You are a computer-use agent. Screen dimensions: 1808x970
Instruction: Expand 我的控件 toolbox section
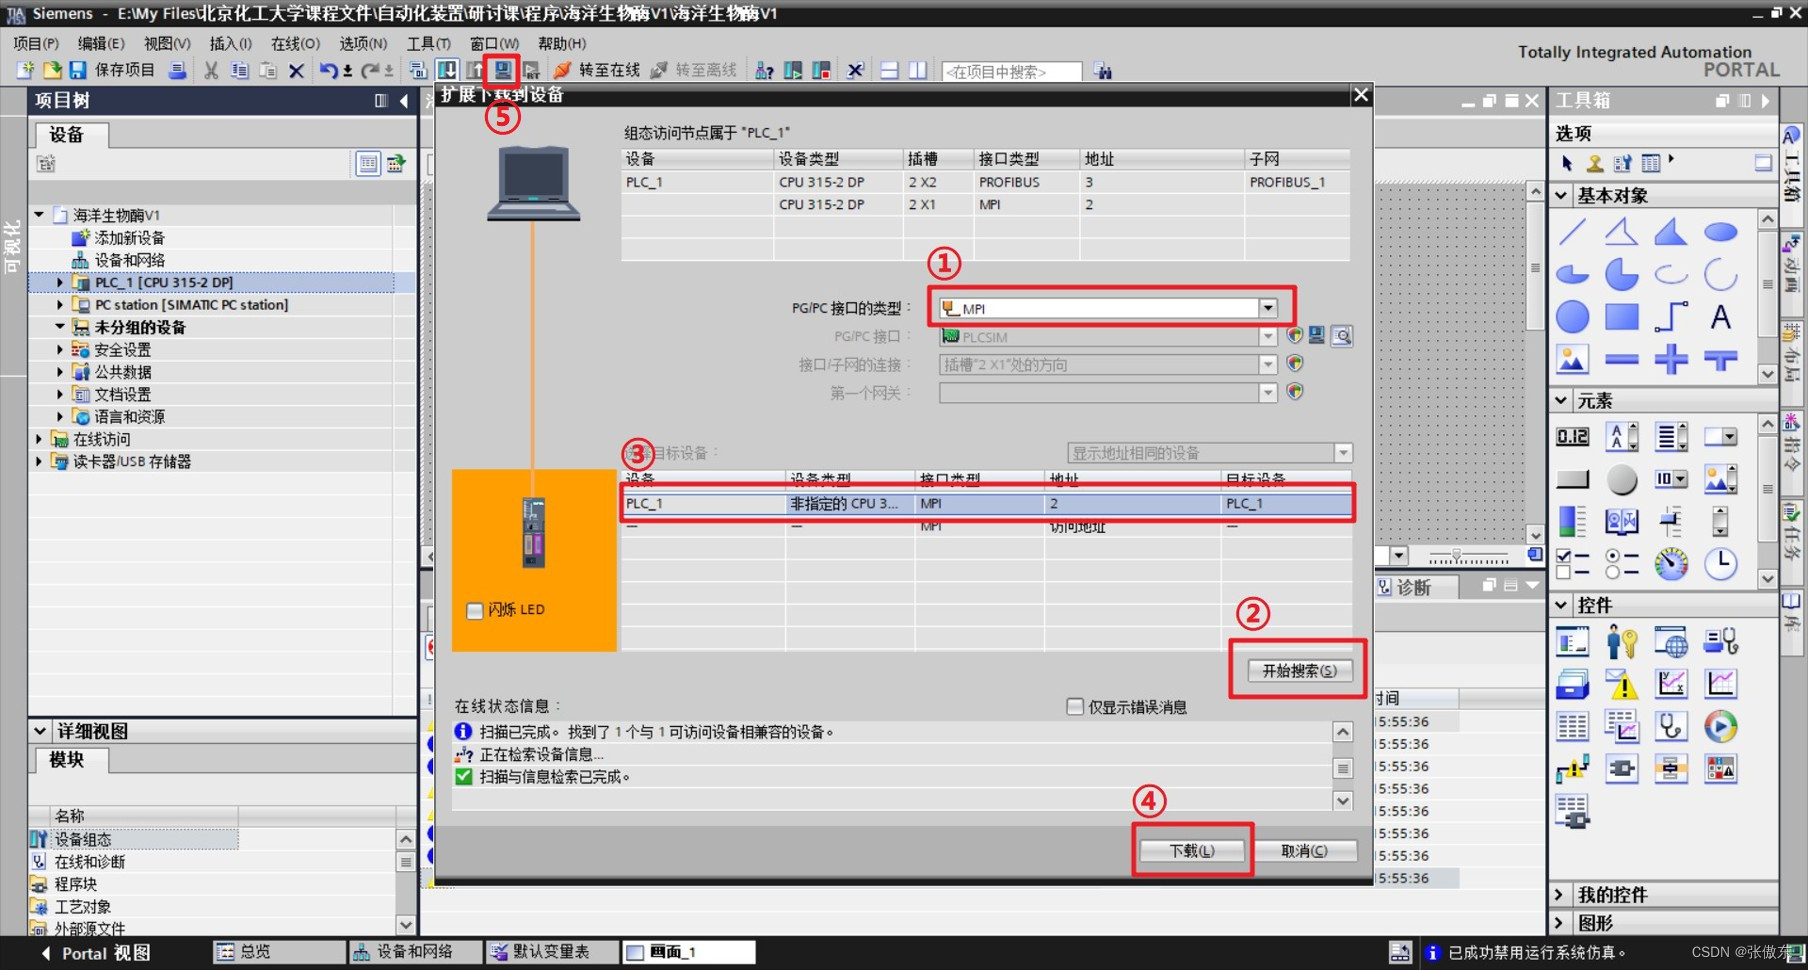point(1562,895)
